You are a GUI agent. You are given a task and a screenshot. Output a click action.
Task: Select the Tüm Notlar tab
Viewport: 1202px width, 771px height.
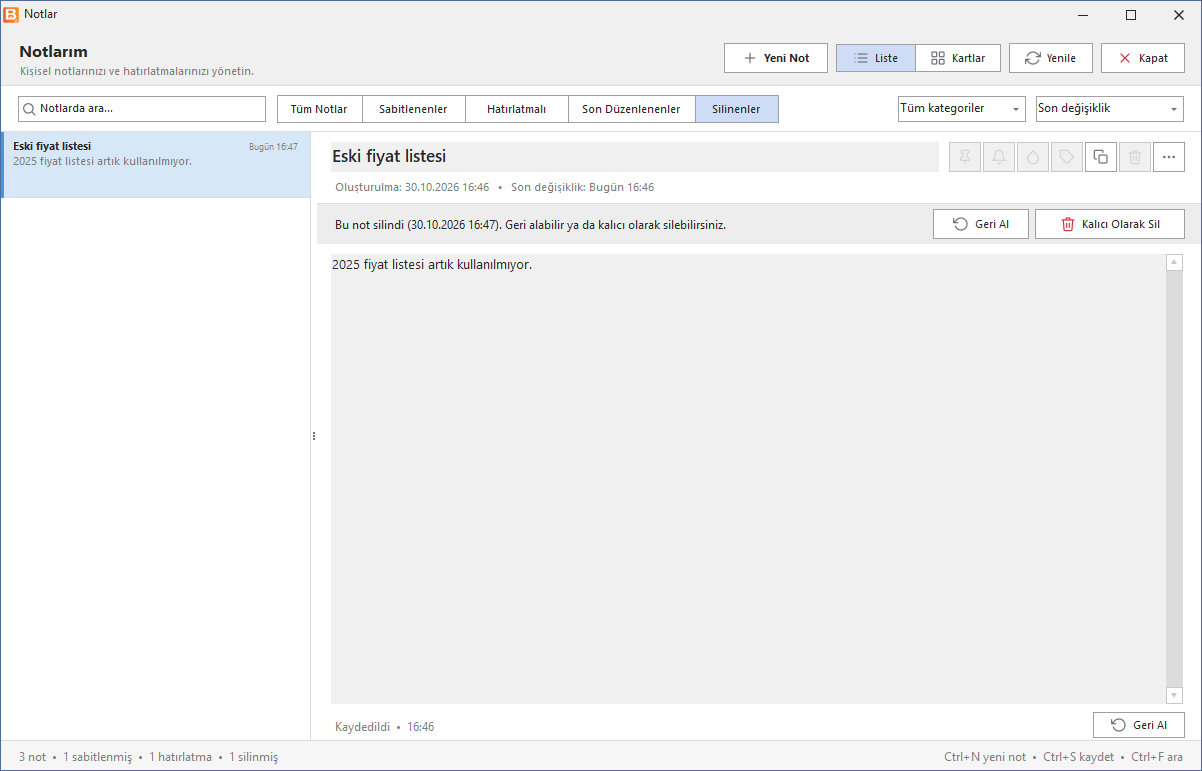[x=319, y=109]
